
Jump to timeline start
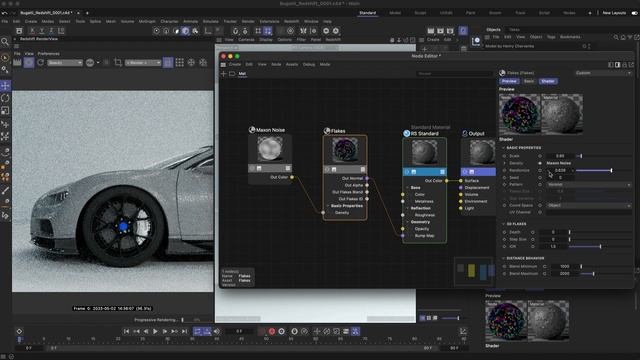(x=127, y=331)
